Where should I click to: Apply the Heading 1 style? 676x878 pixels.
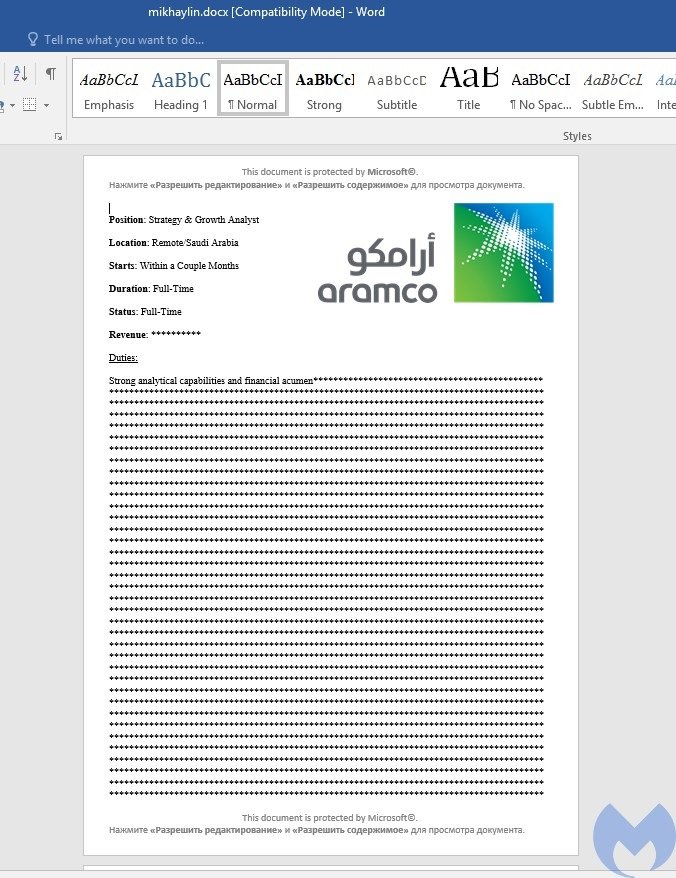coord(181,89)
